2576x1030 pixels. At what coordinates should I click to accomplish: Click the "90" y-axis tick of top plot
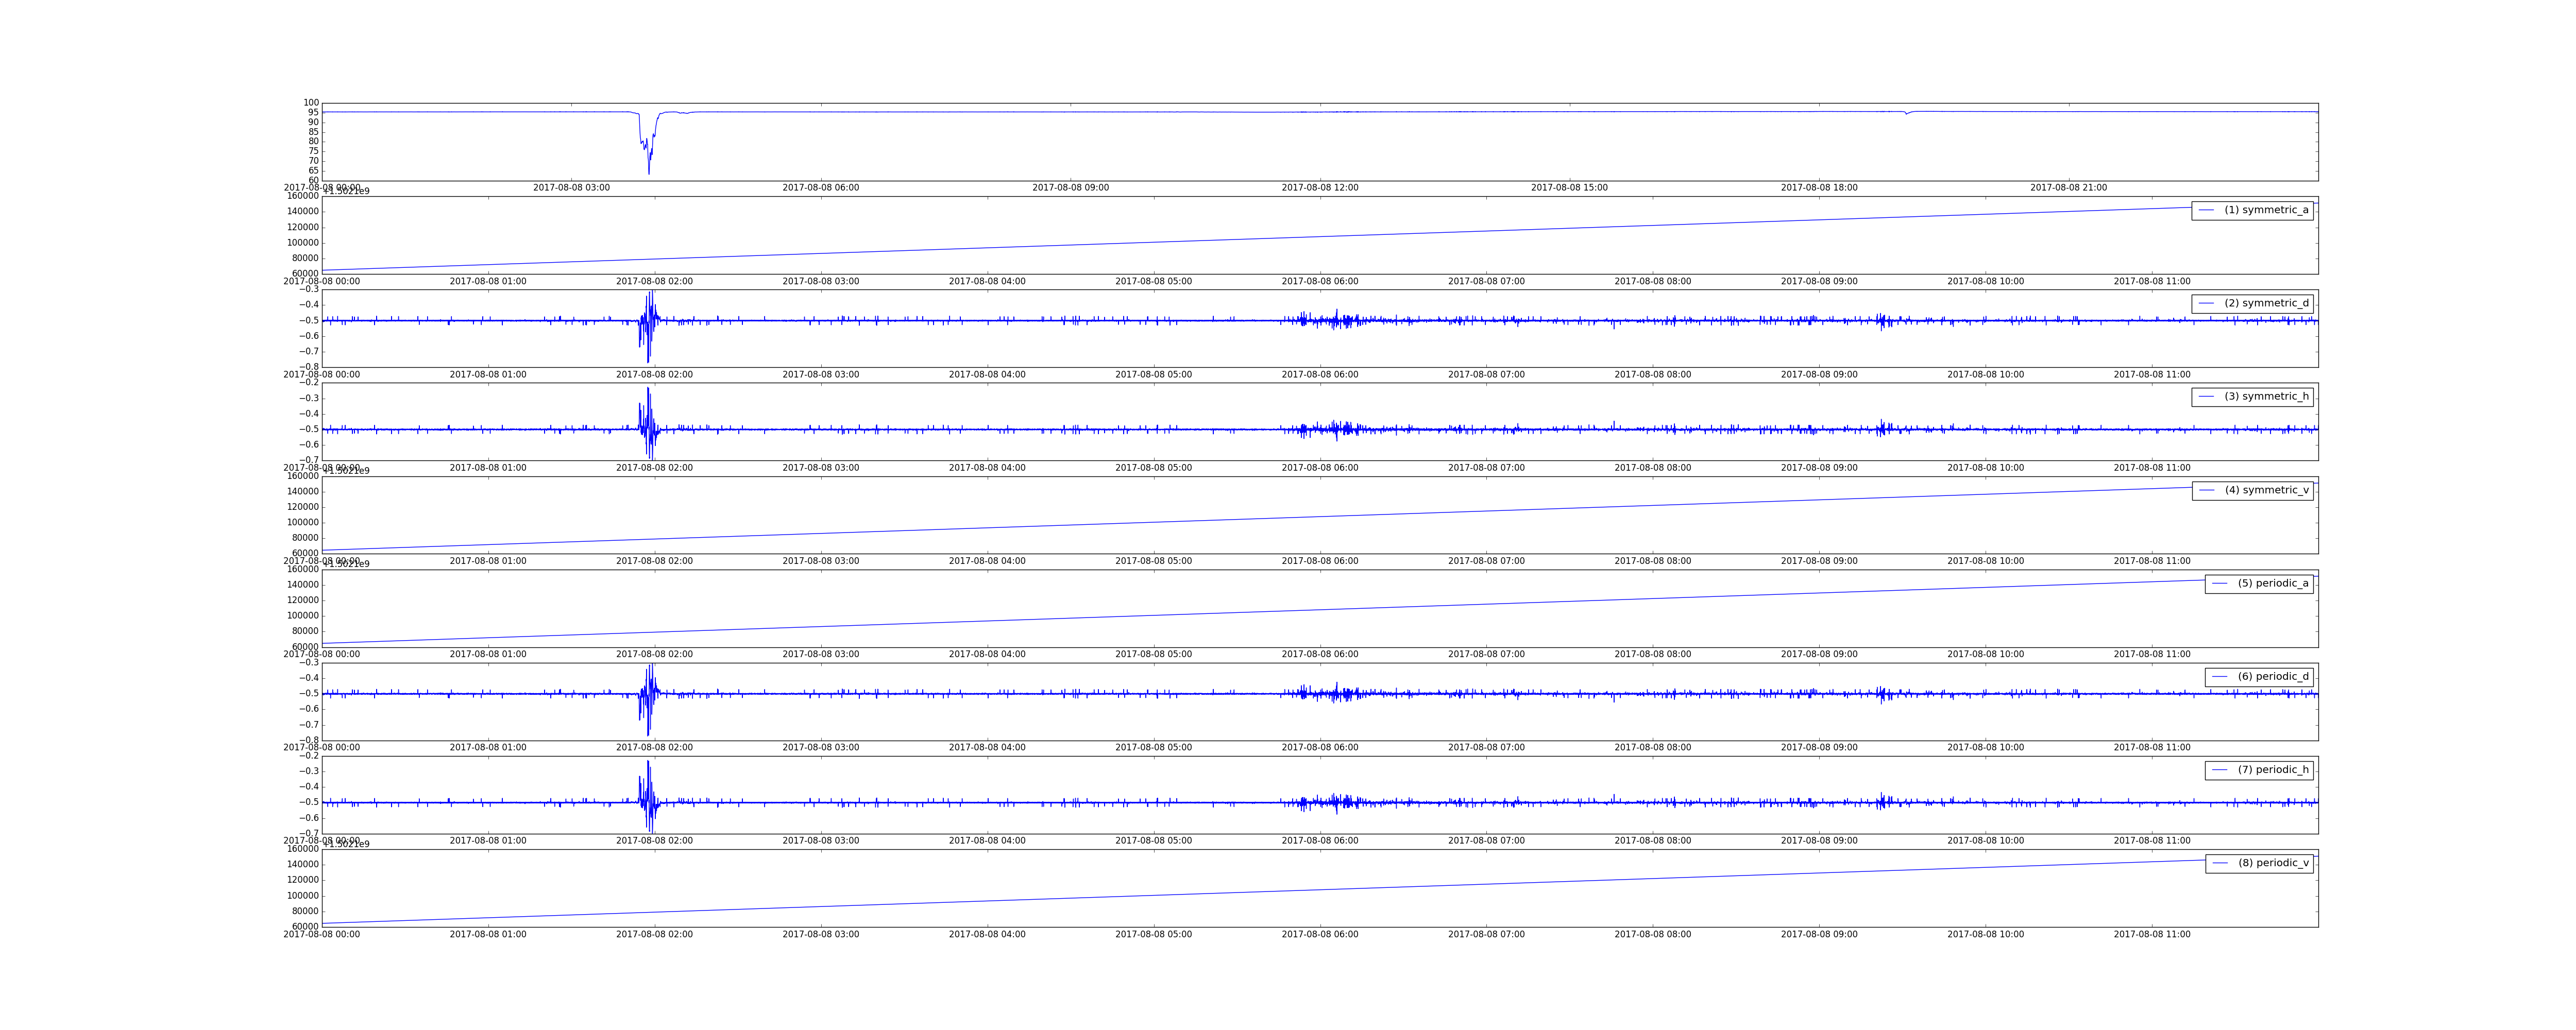[313, 122]
